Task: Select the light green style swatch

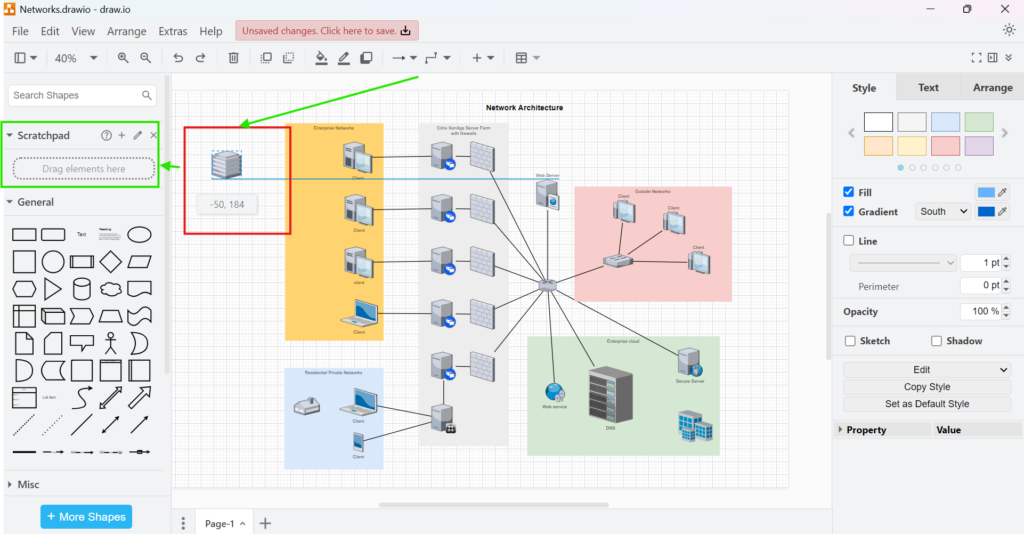Action: click(x=979, y=122)
